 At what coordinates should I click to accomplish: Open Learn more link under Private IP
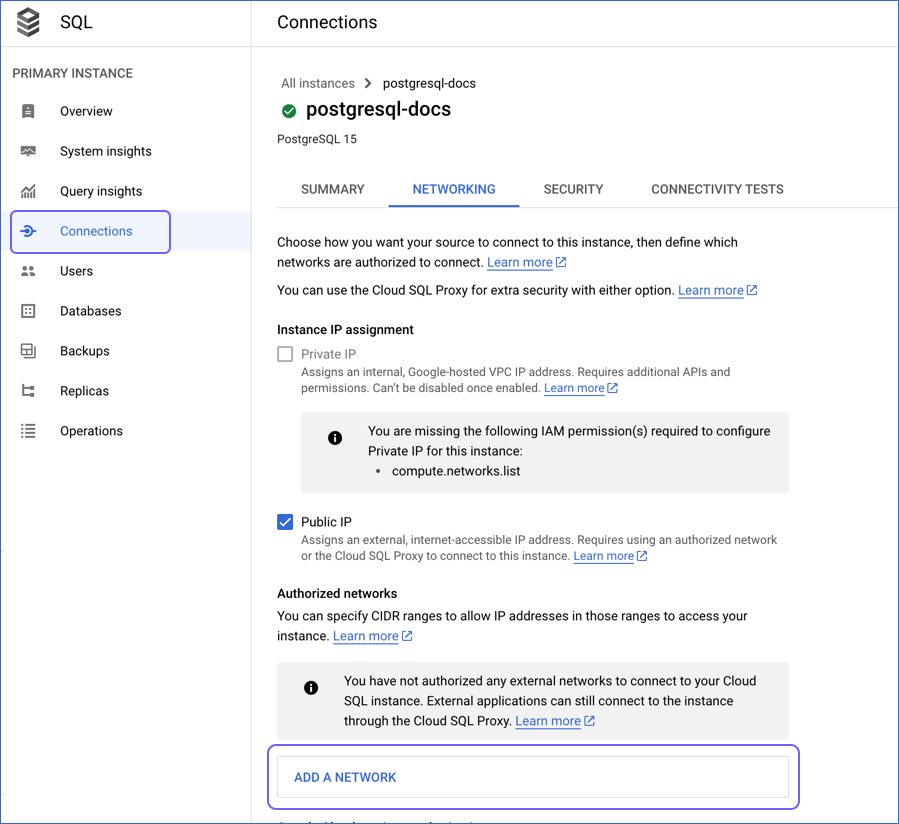click(574, 388)
